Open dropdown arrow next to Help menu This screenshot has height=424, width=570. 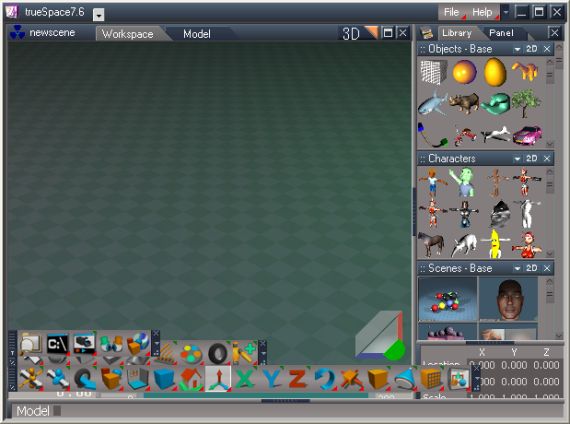(x=506, y=12)
